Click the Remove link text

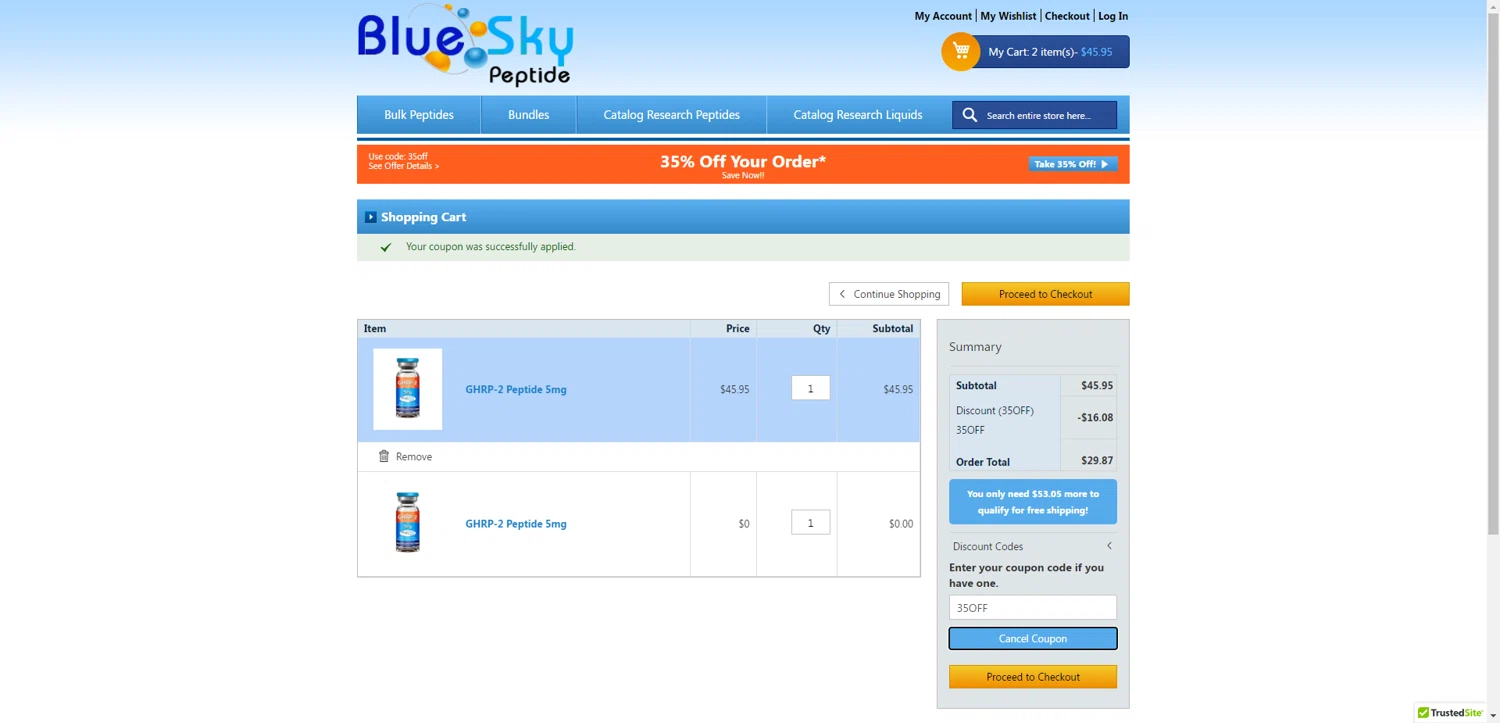(414, 456)
